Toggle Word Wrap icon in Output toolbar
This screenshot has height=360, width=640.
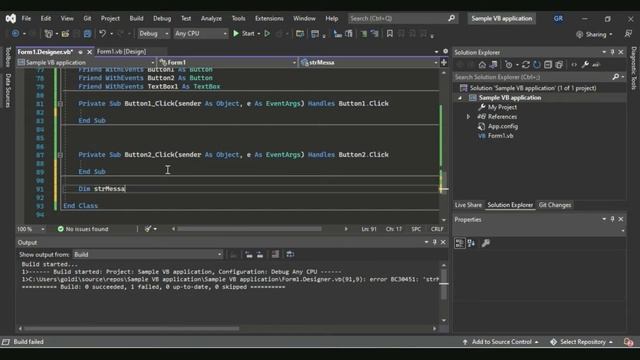(x=290, y=254)
